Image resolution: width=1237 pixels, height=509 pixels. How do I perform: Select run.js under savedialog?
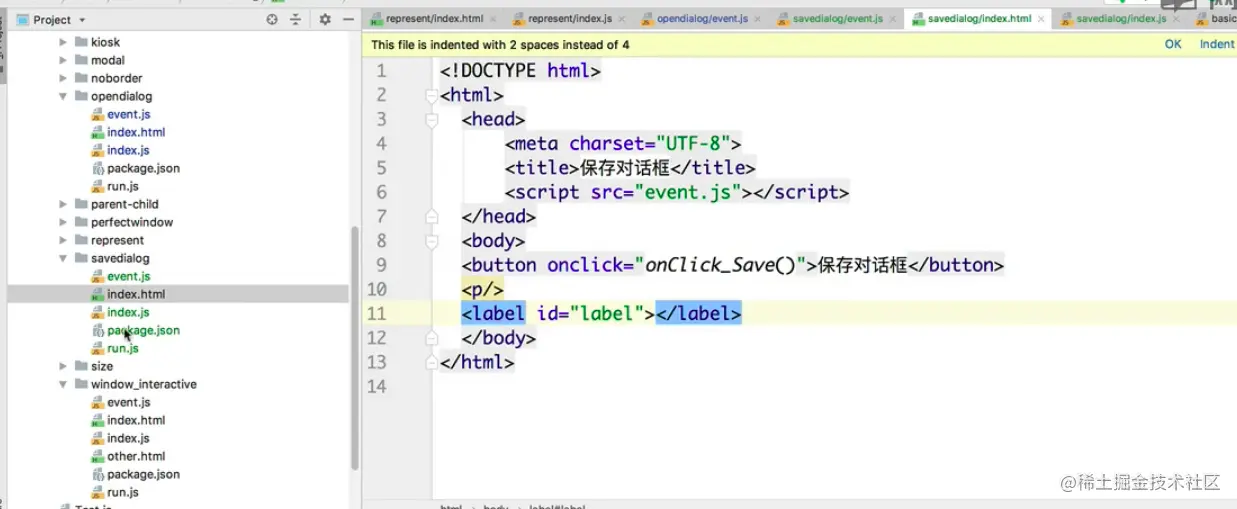[x=122, y=348]
